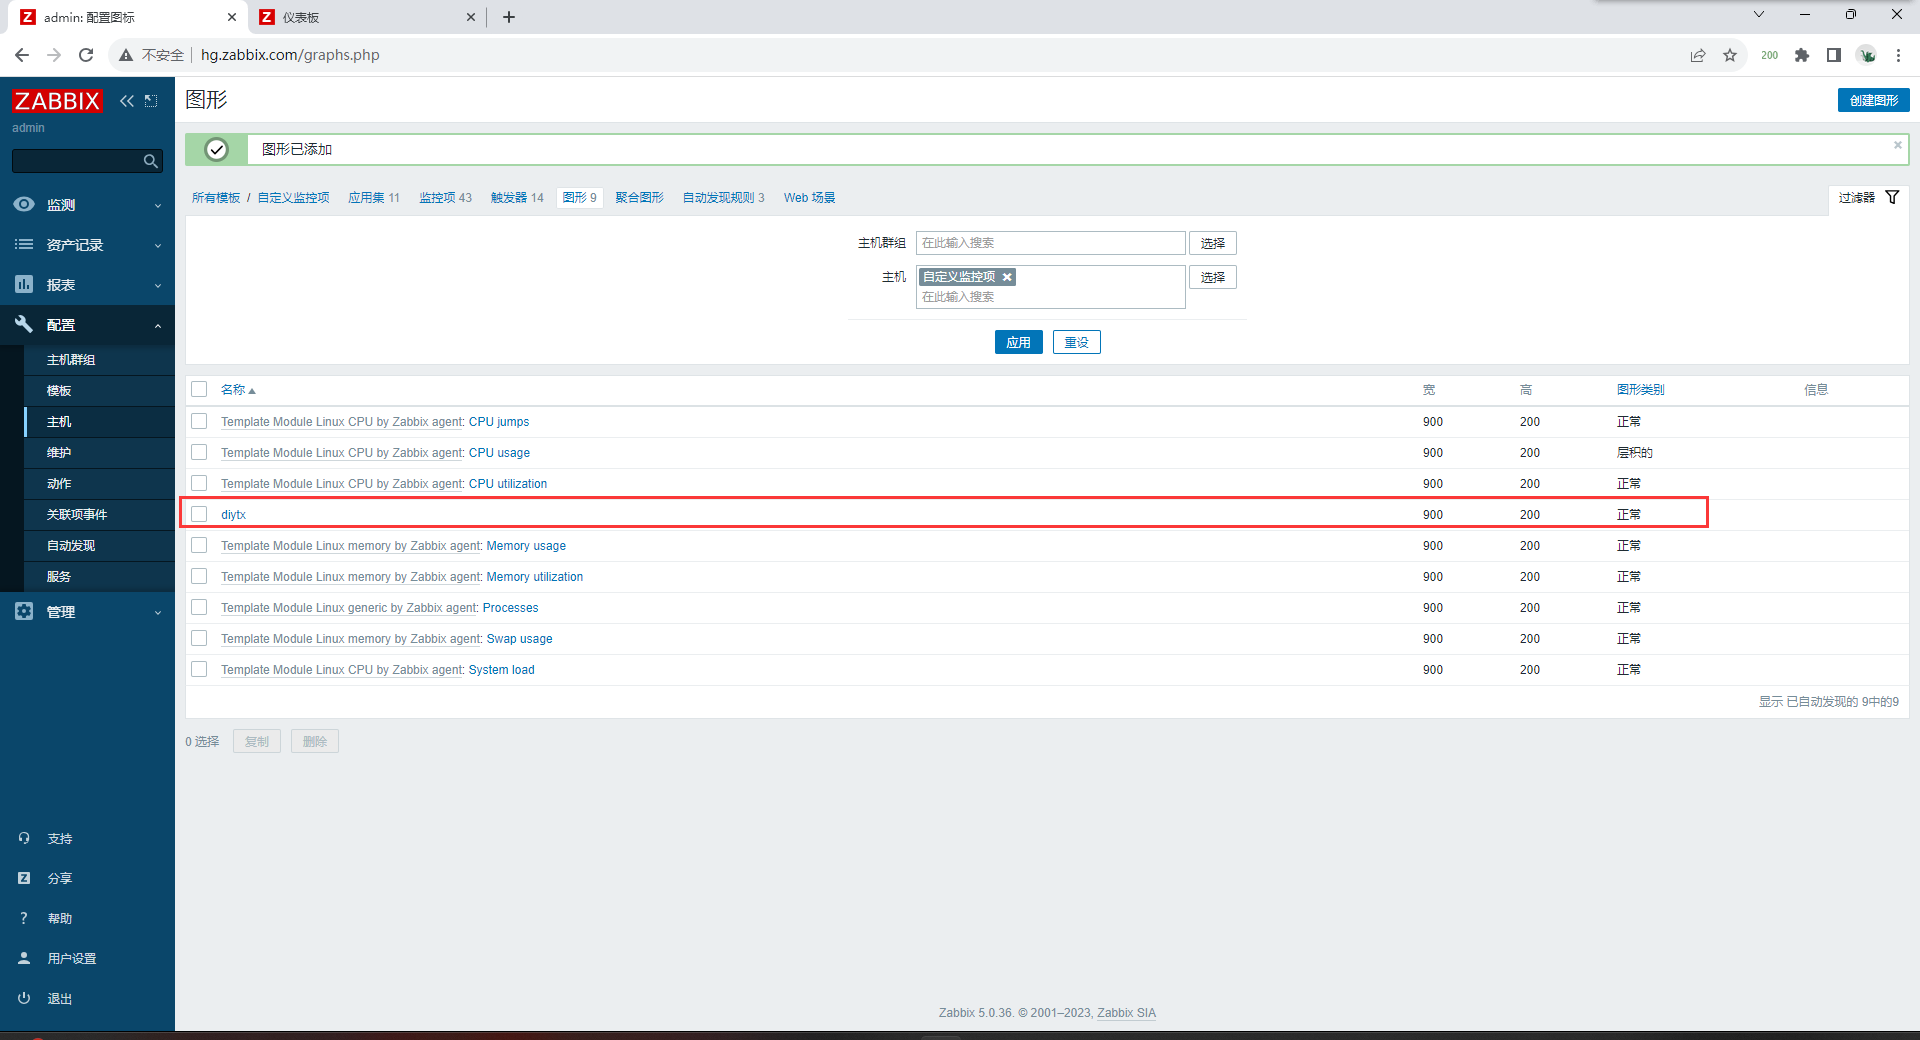
Task: Dismiss the 图形已添加 message
Action: point(1897,146)
